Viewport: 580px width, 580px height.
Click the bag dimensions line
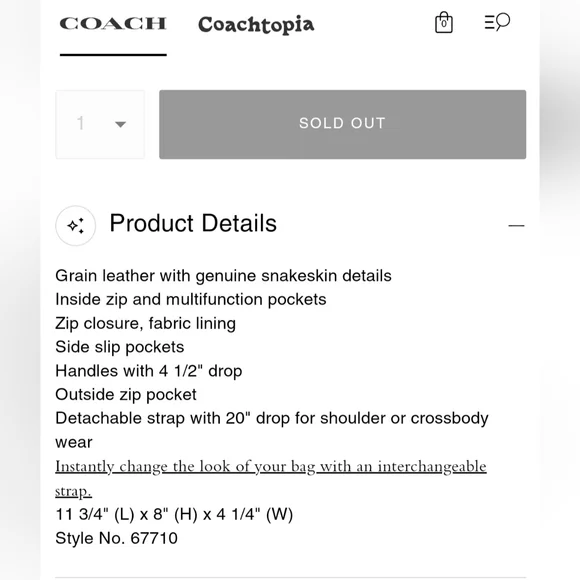pyautogui.click(x=174, y=515)
